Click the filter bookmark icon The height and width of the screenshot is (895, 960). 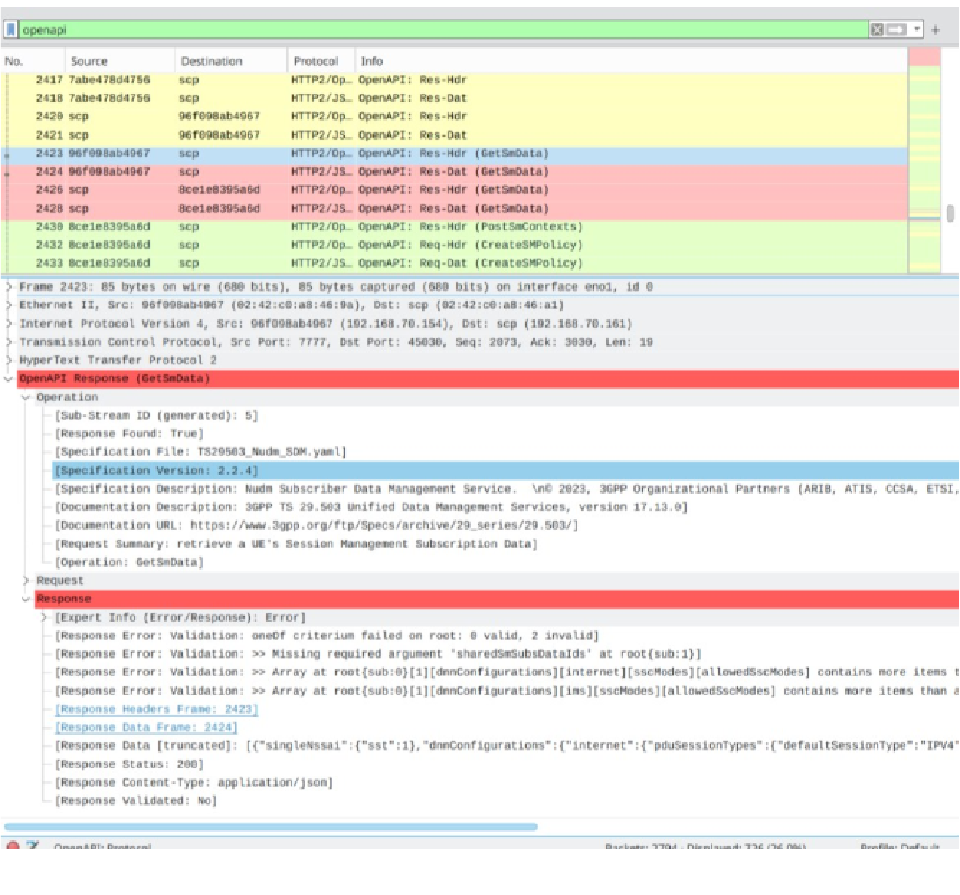pos(12,29)
